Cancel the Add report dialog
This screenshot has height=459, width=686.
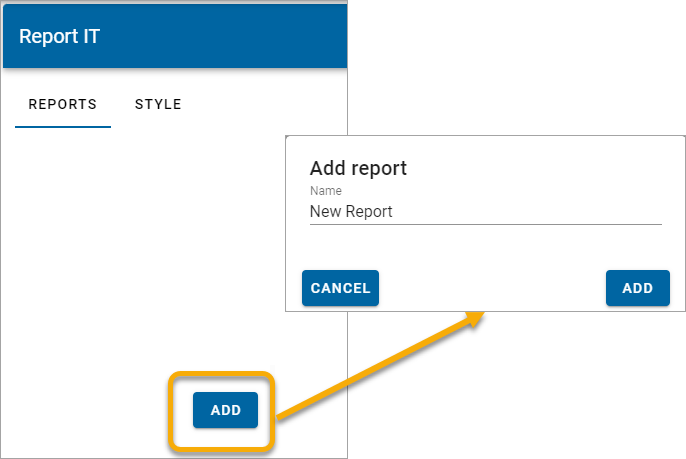click(340, 288)
